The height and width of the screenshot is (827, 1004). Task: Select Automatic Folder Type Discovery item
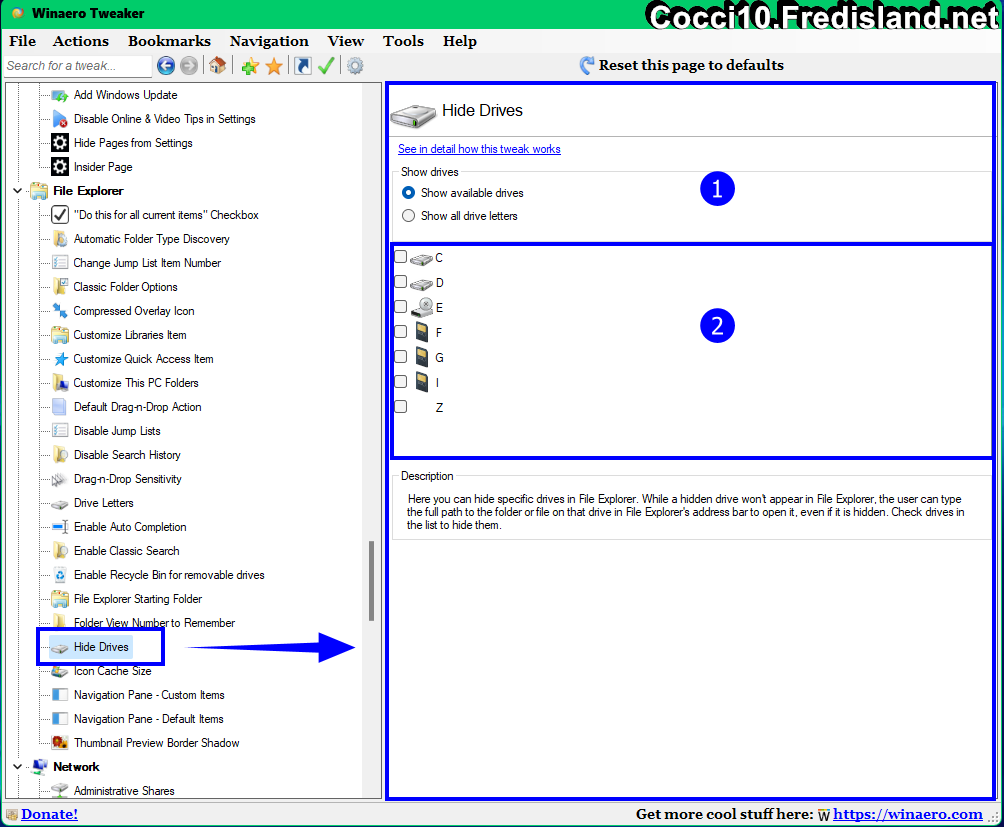pos(152,239)
